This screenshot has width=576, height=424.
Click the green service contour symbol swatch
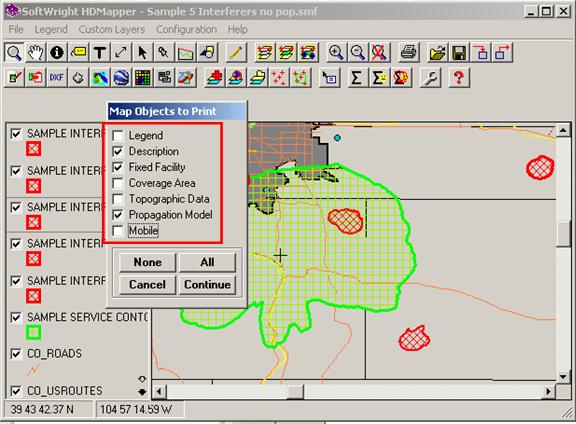coord(33,333)
